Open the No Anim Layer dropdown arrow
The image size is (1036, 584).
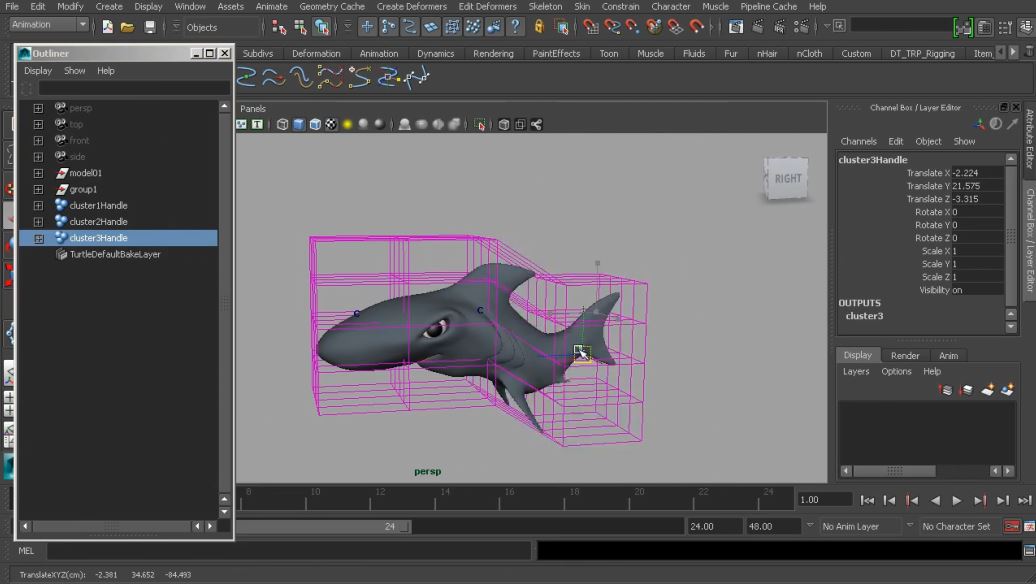point(810,525)
